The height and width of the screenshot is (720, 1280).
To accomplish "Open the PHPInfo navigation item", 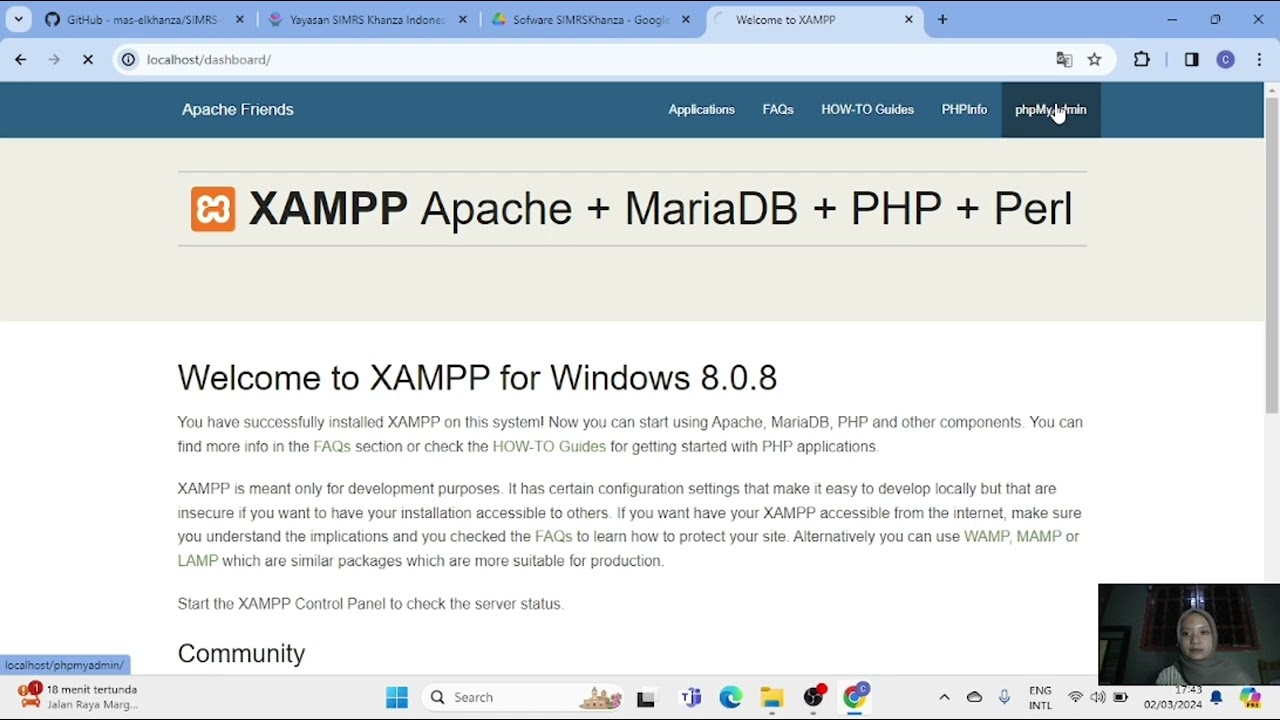I will (964, 110).
